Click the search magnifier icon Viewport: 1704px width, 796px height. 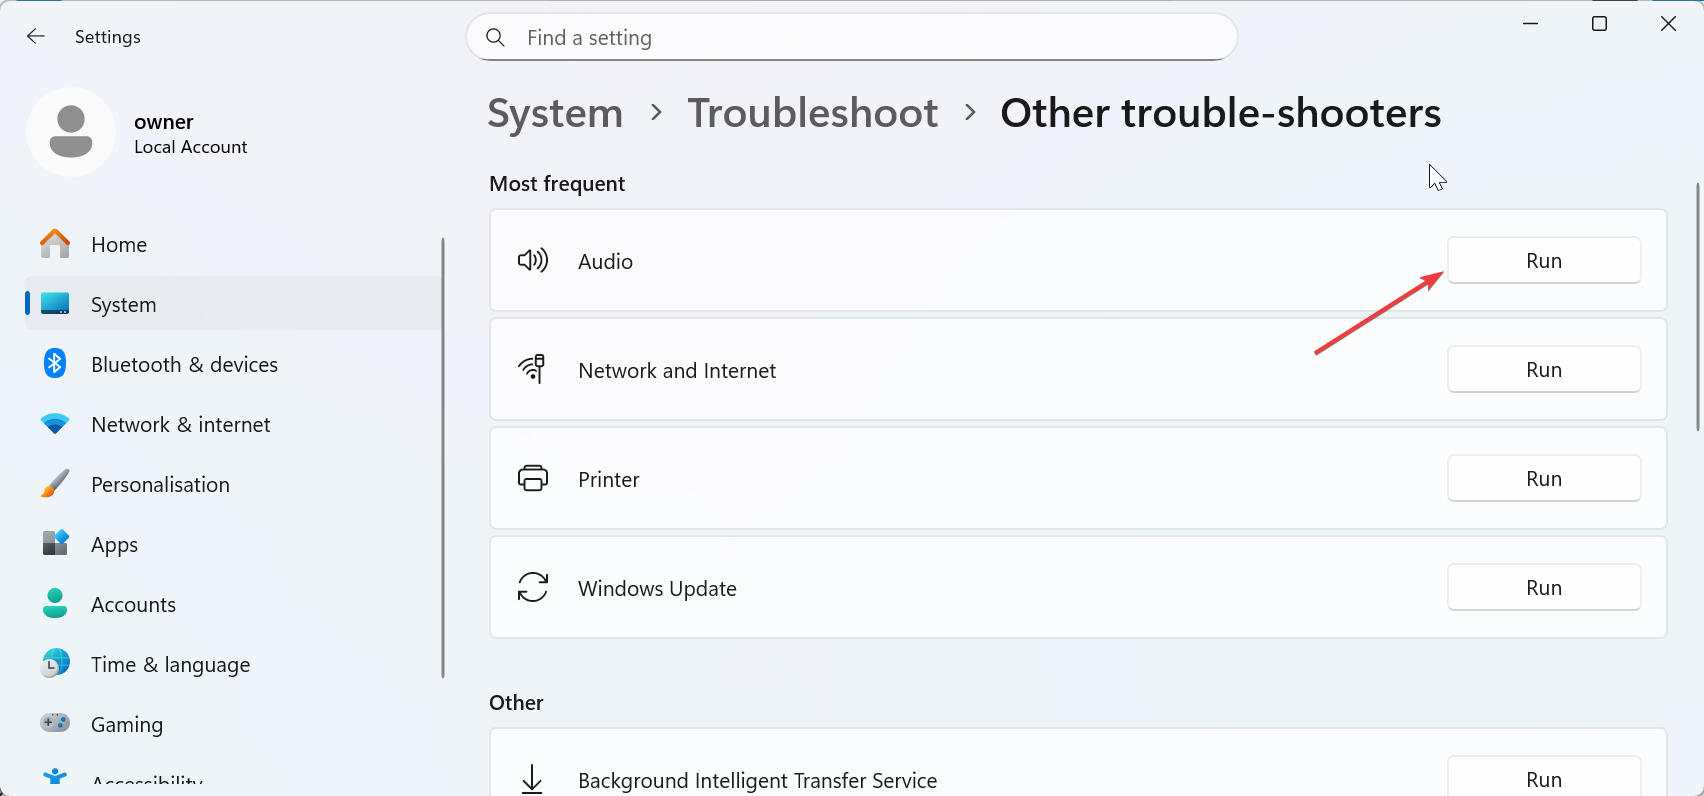tap(495, 38)
